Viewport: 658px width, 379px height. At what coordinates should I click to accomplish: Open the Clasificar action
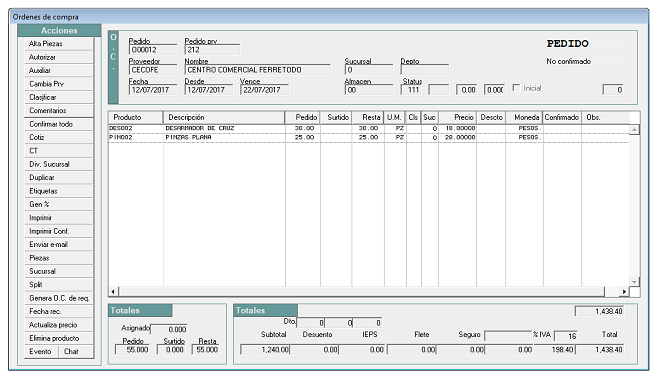pyautogui.click(x=59, y=97)
